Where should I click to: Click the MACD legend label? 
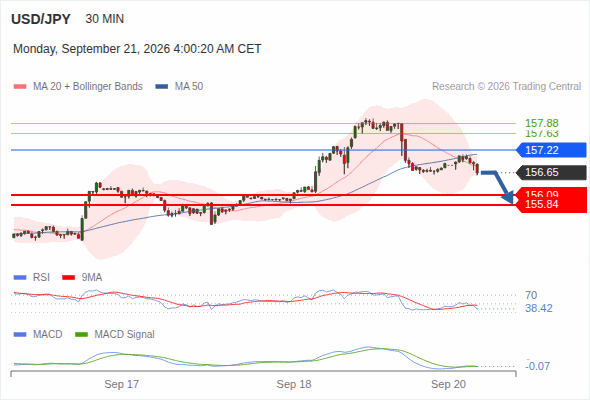(x=47, y=335)
